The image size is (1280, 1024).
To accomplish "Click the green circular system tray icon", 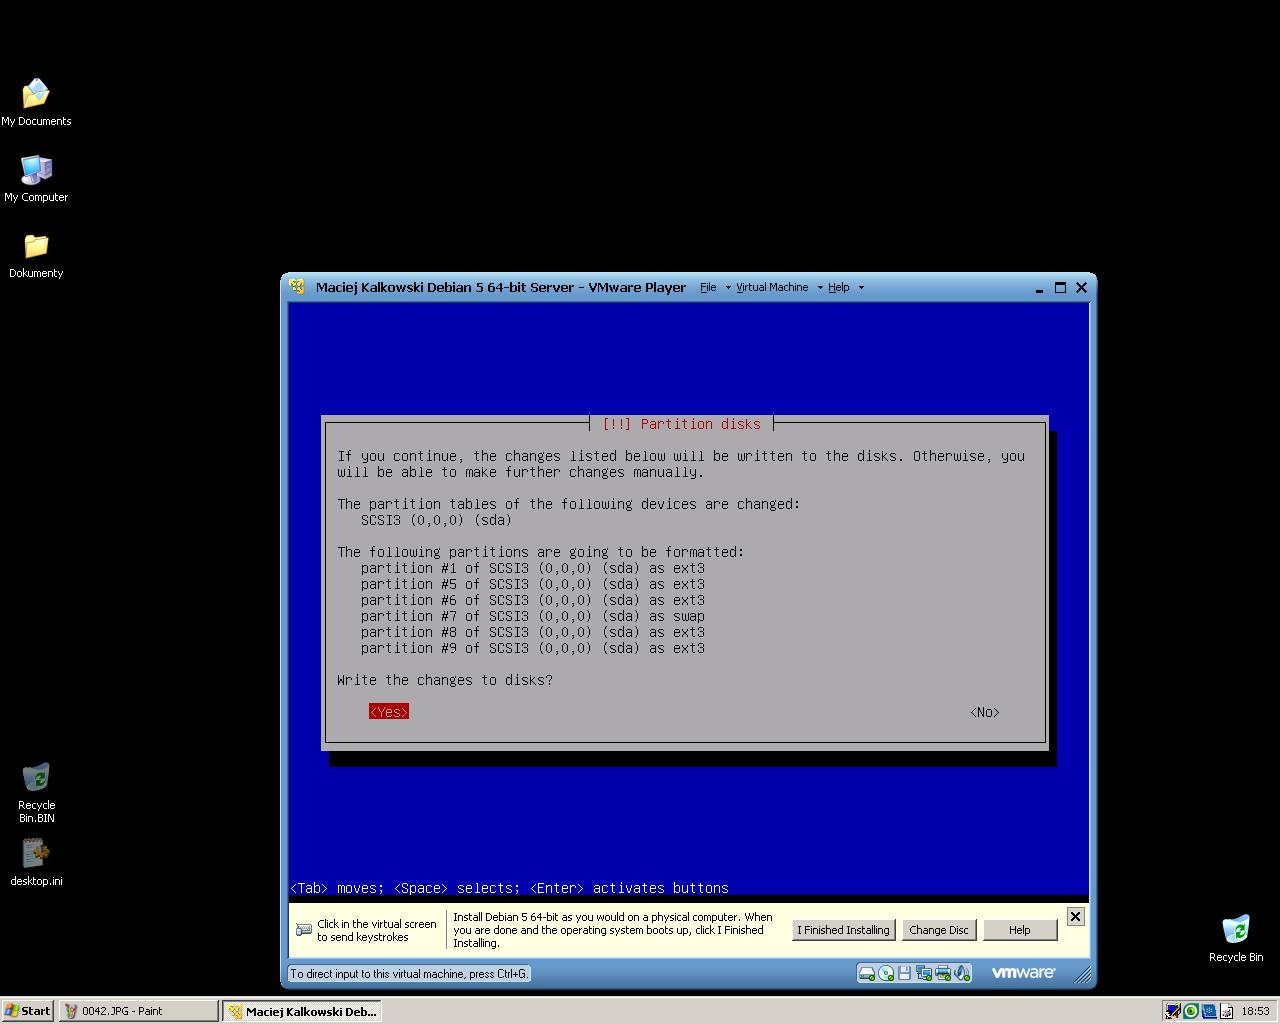I will click(1190, 1011).
